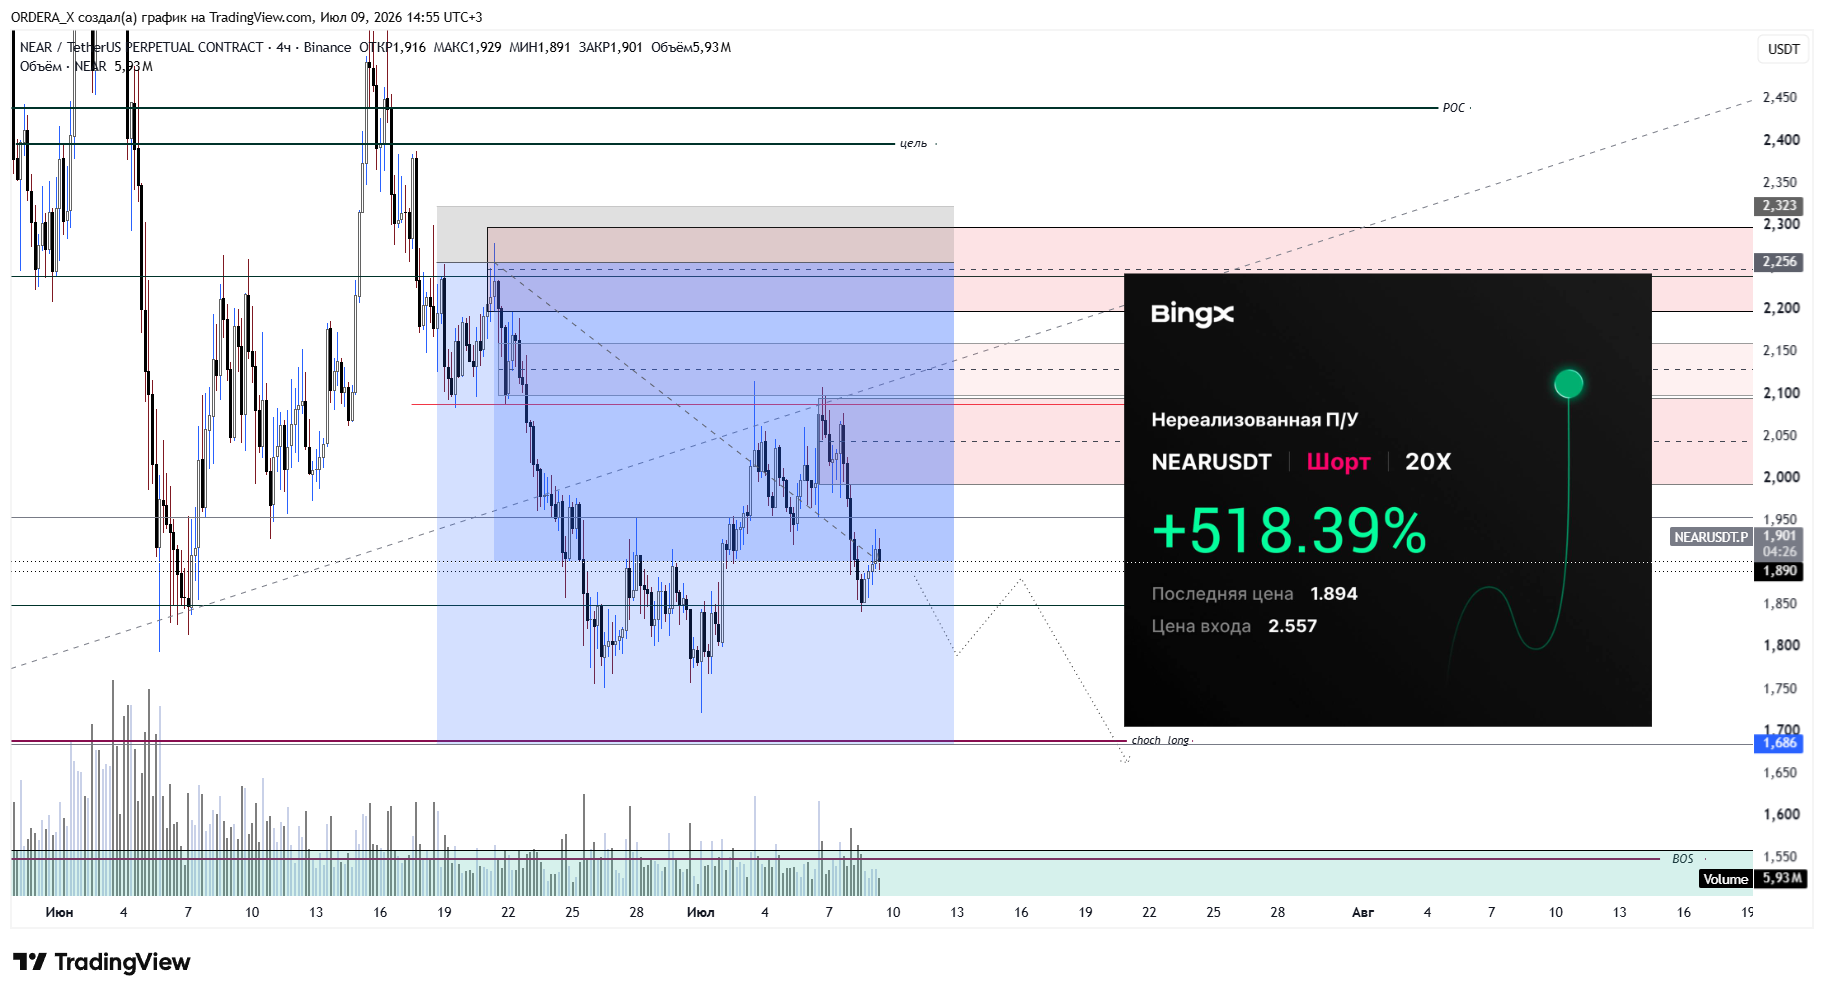1824x996 pixels.
Task: Click the BingX logo on the card
Action: coord(1192,314)
